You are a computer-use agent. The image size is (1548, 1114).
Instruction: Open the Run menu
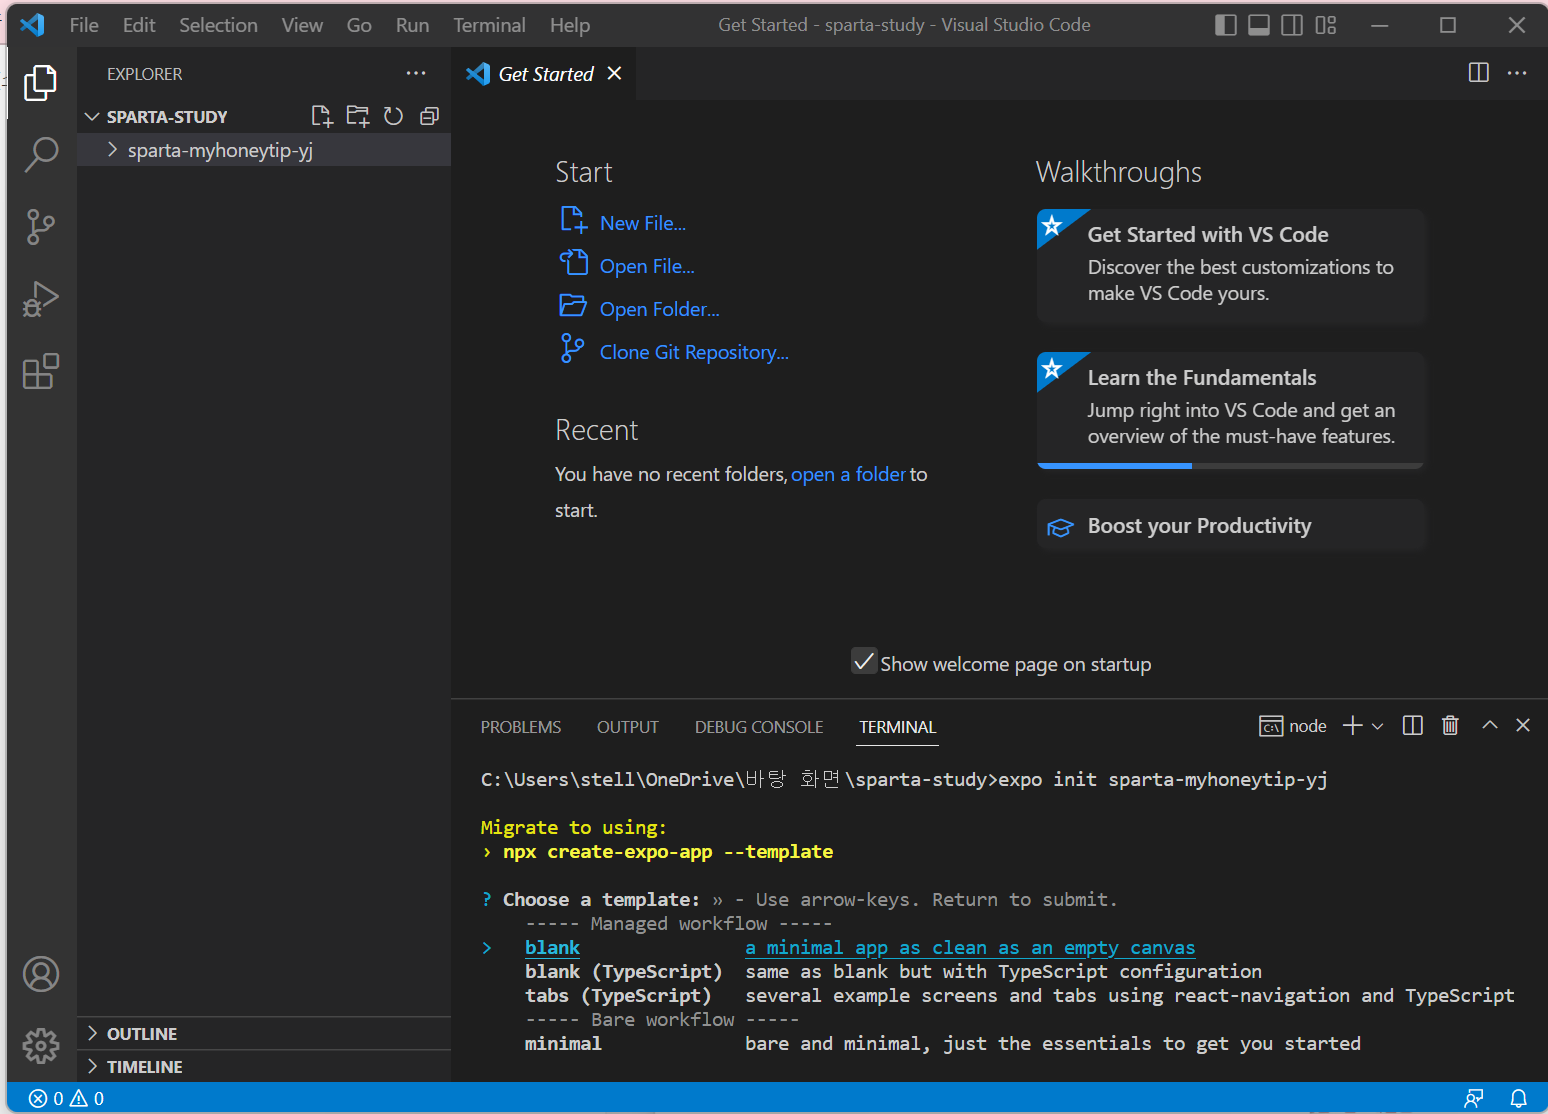(412, 25)
